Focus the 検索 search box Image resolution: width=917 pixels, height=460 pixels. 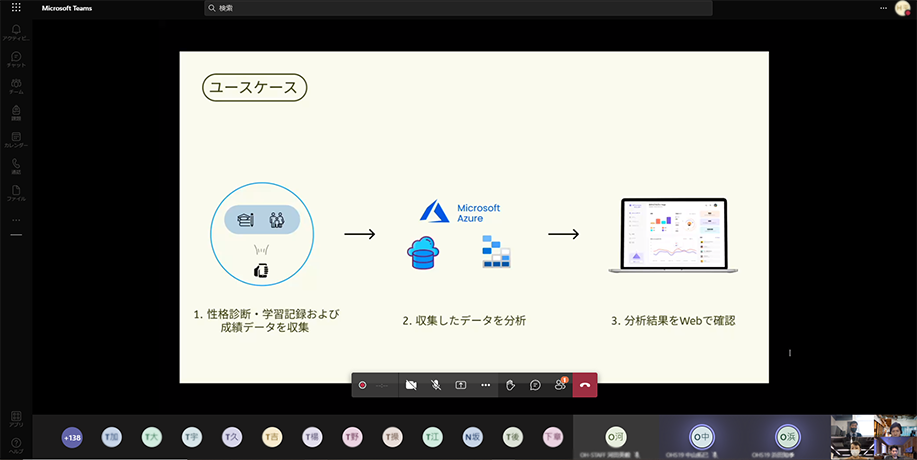point(458,8)
